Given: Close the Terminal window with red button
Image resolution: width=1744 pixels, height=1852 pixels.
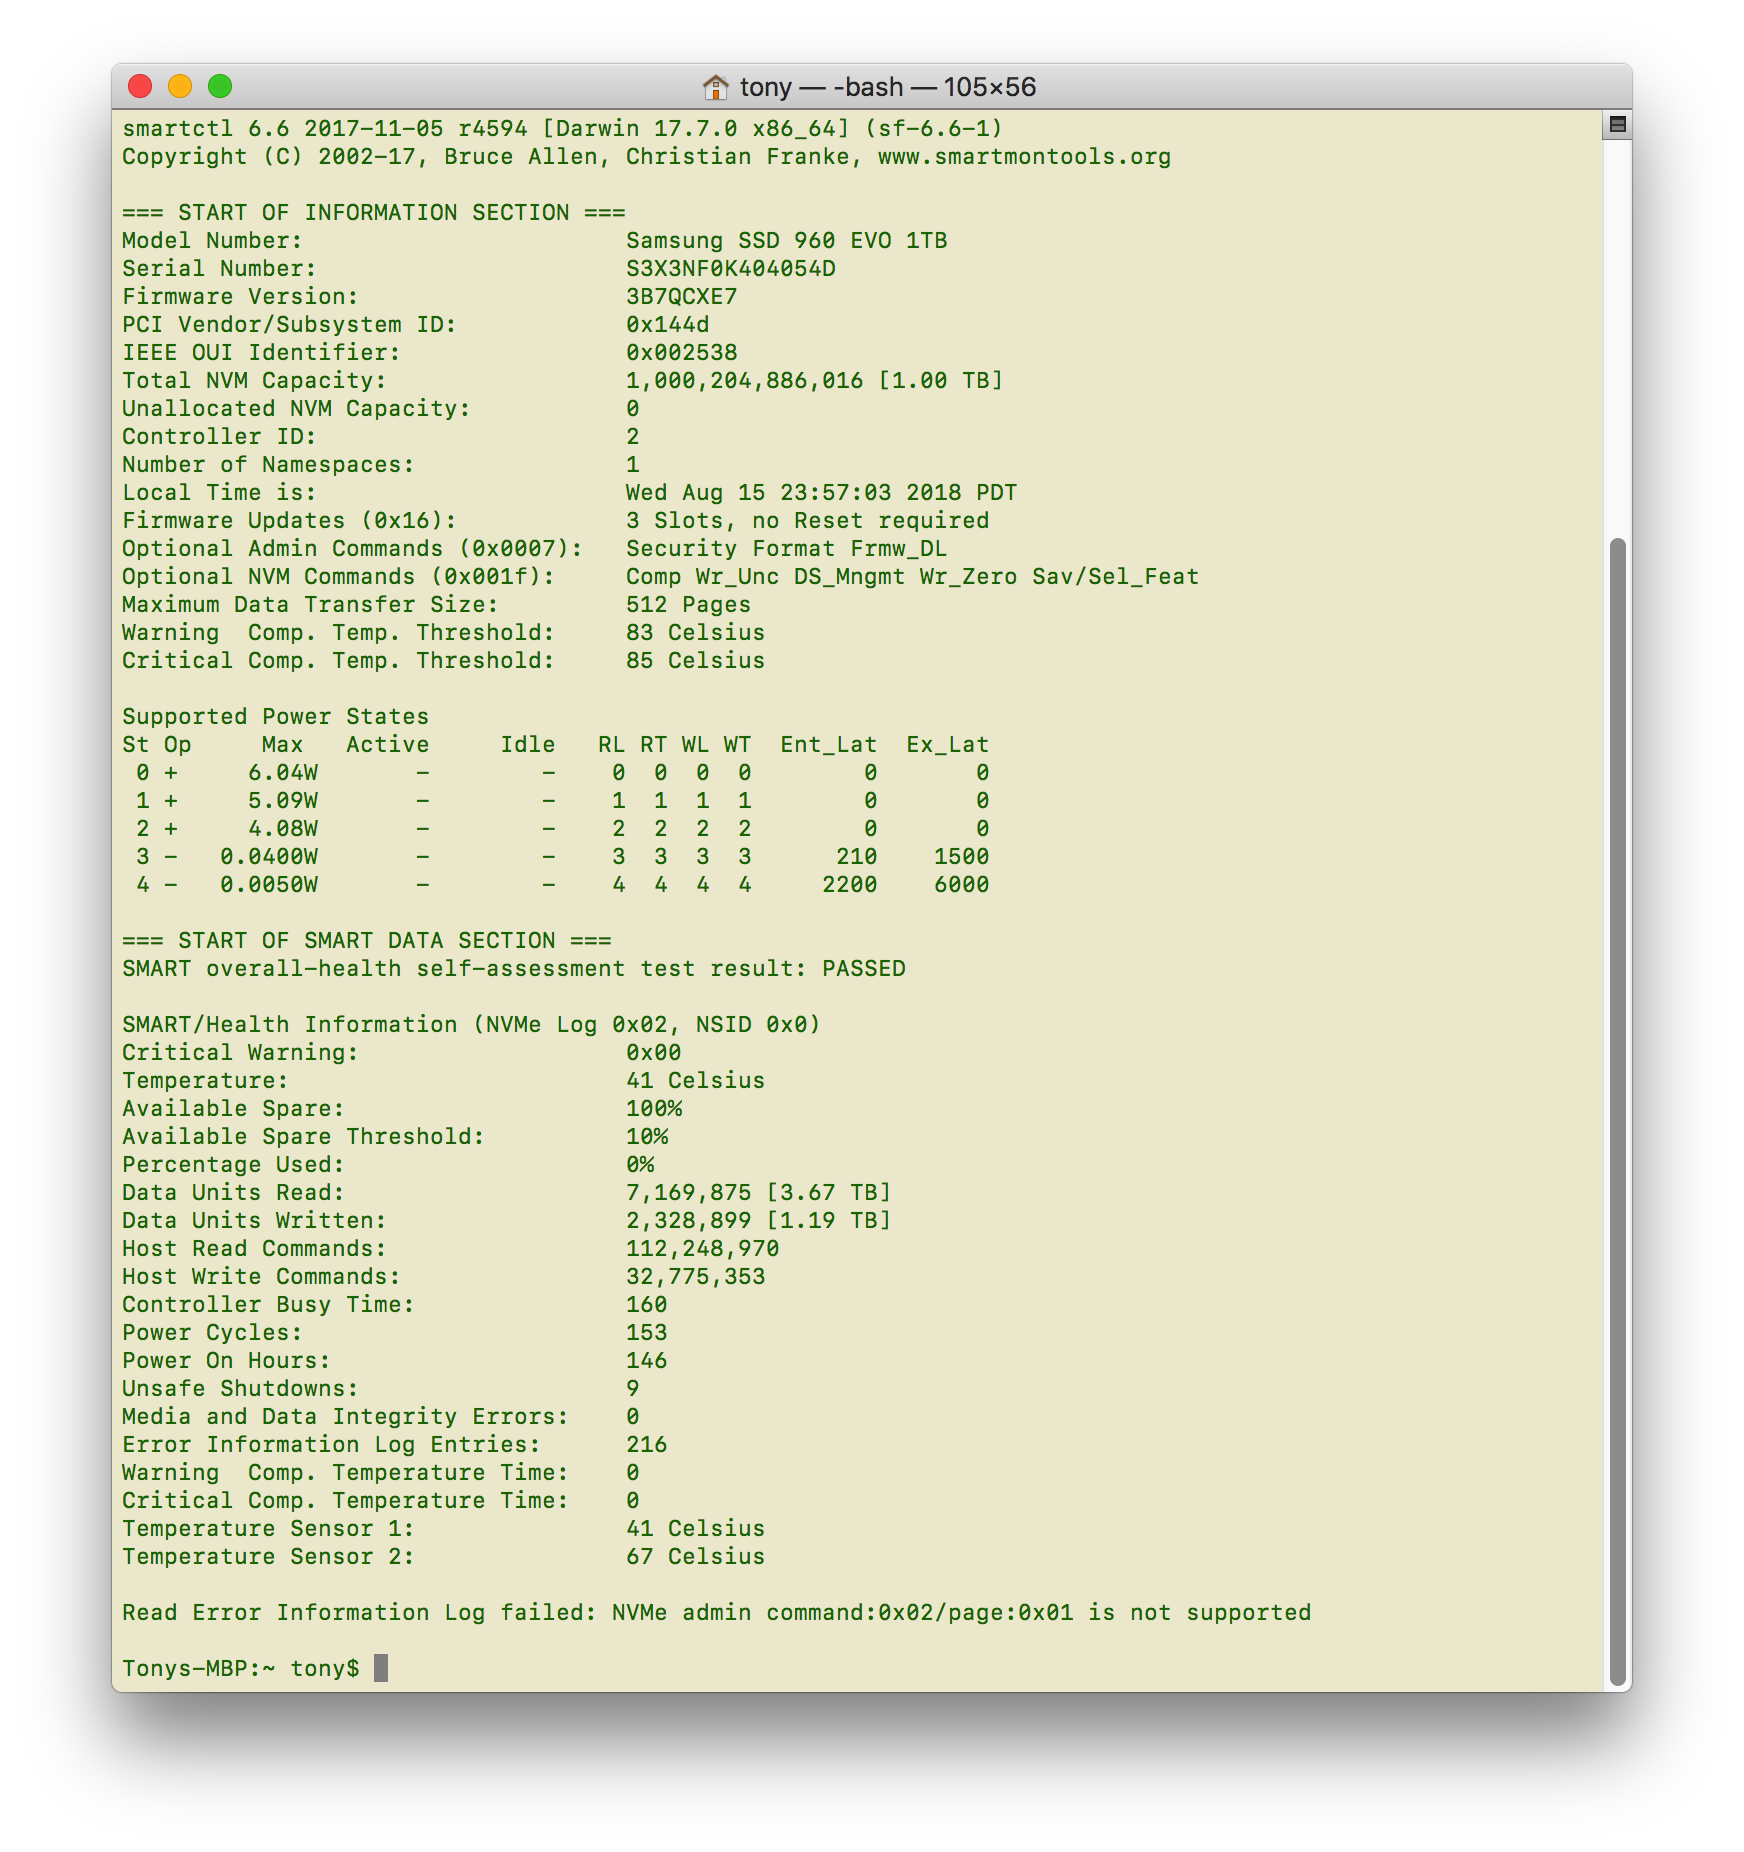Looking at the screenshot, I should tap(140, 87).
